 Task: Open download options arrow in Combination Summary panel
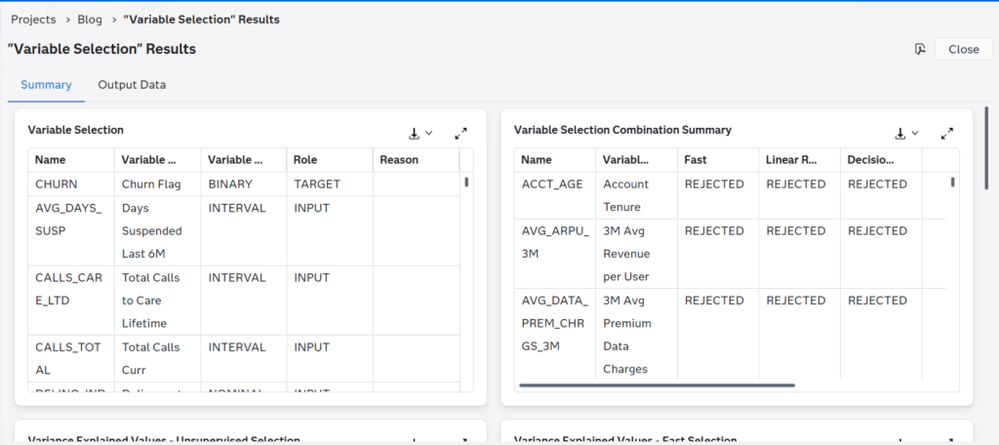(x=915, y=133)
